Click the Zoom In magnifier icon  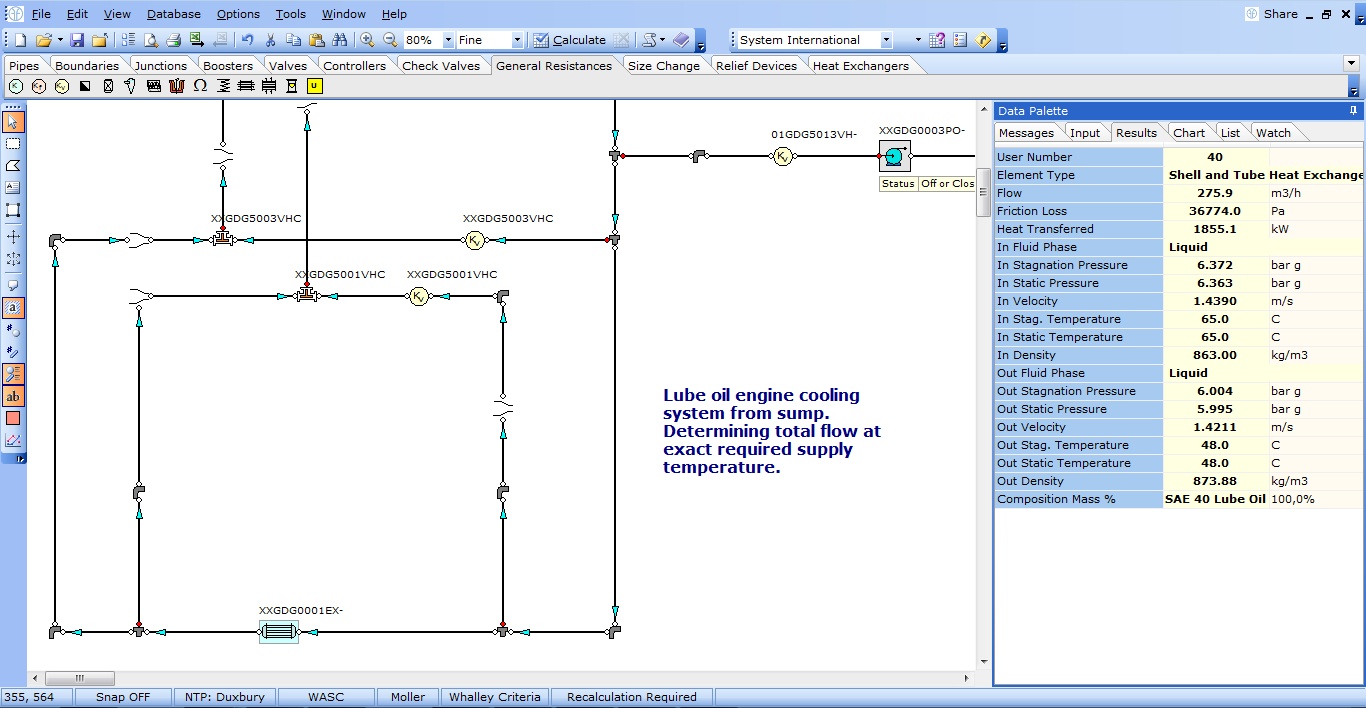point(367,40)
